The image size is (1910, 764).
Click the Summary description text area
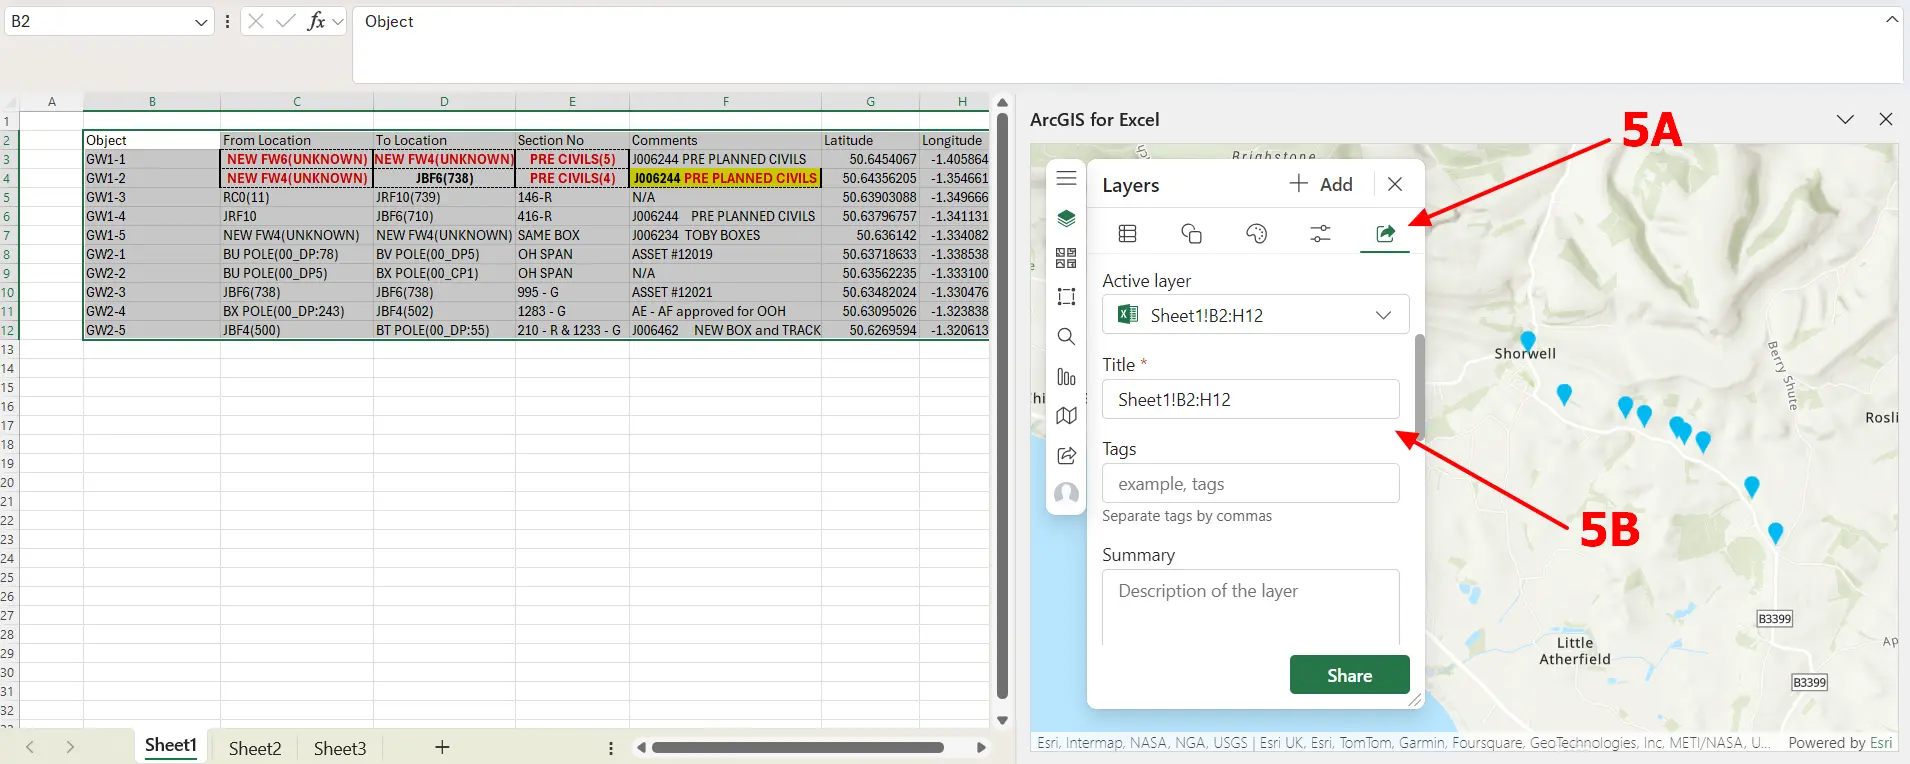(1251, 607)
